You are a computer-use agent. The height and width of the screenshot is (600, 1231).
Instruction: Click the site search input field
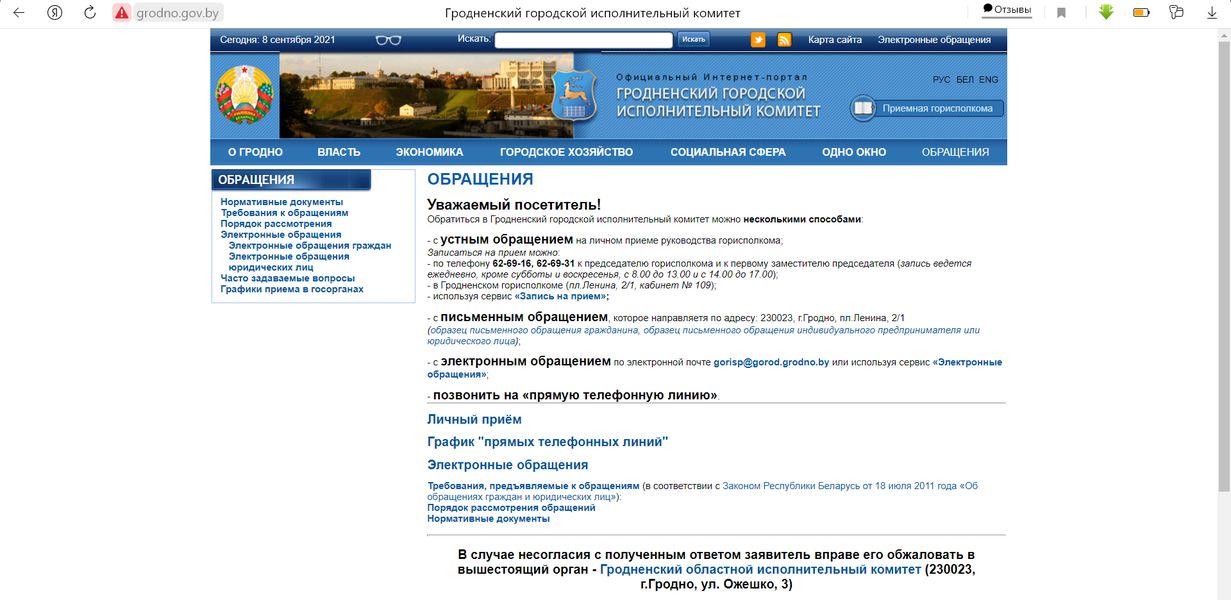point(583,40)
